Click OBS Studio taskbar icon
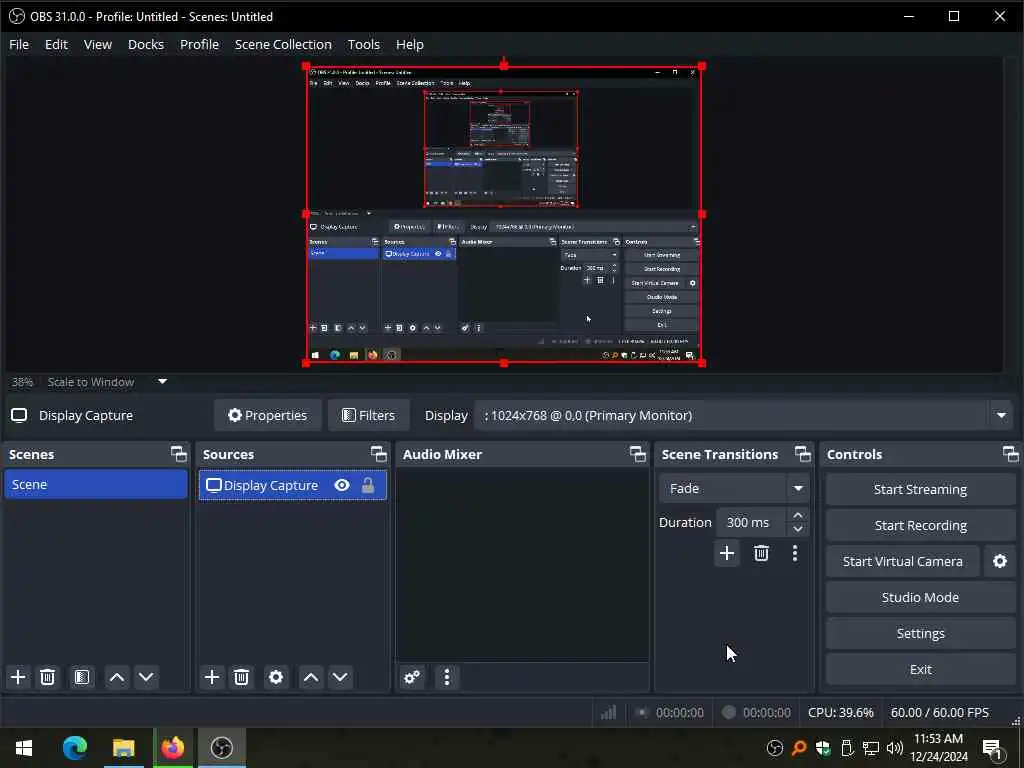Image resolution: width=1024 pixels, height=768 pixels. point(222,748)
